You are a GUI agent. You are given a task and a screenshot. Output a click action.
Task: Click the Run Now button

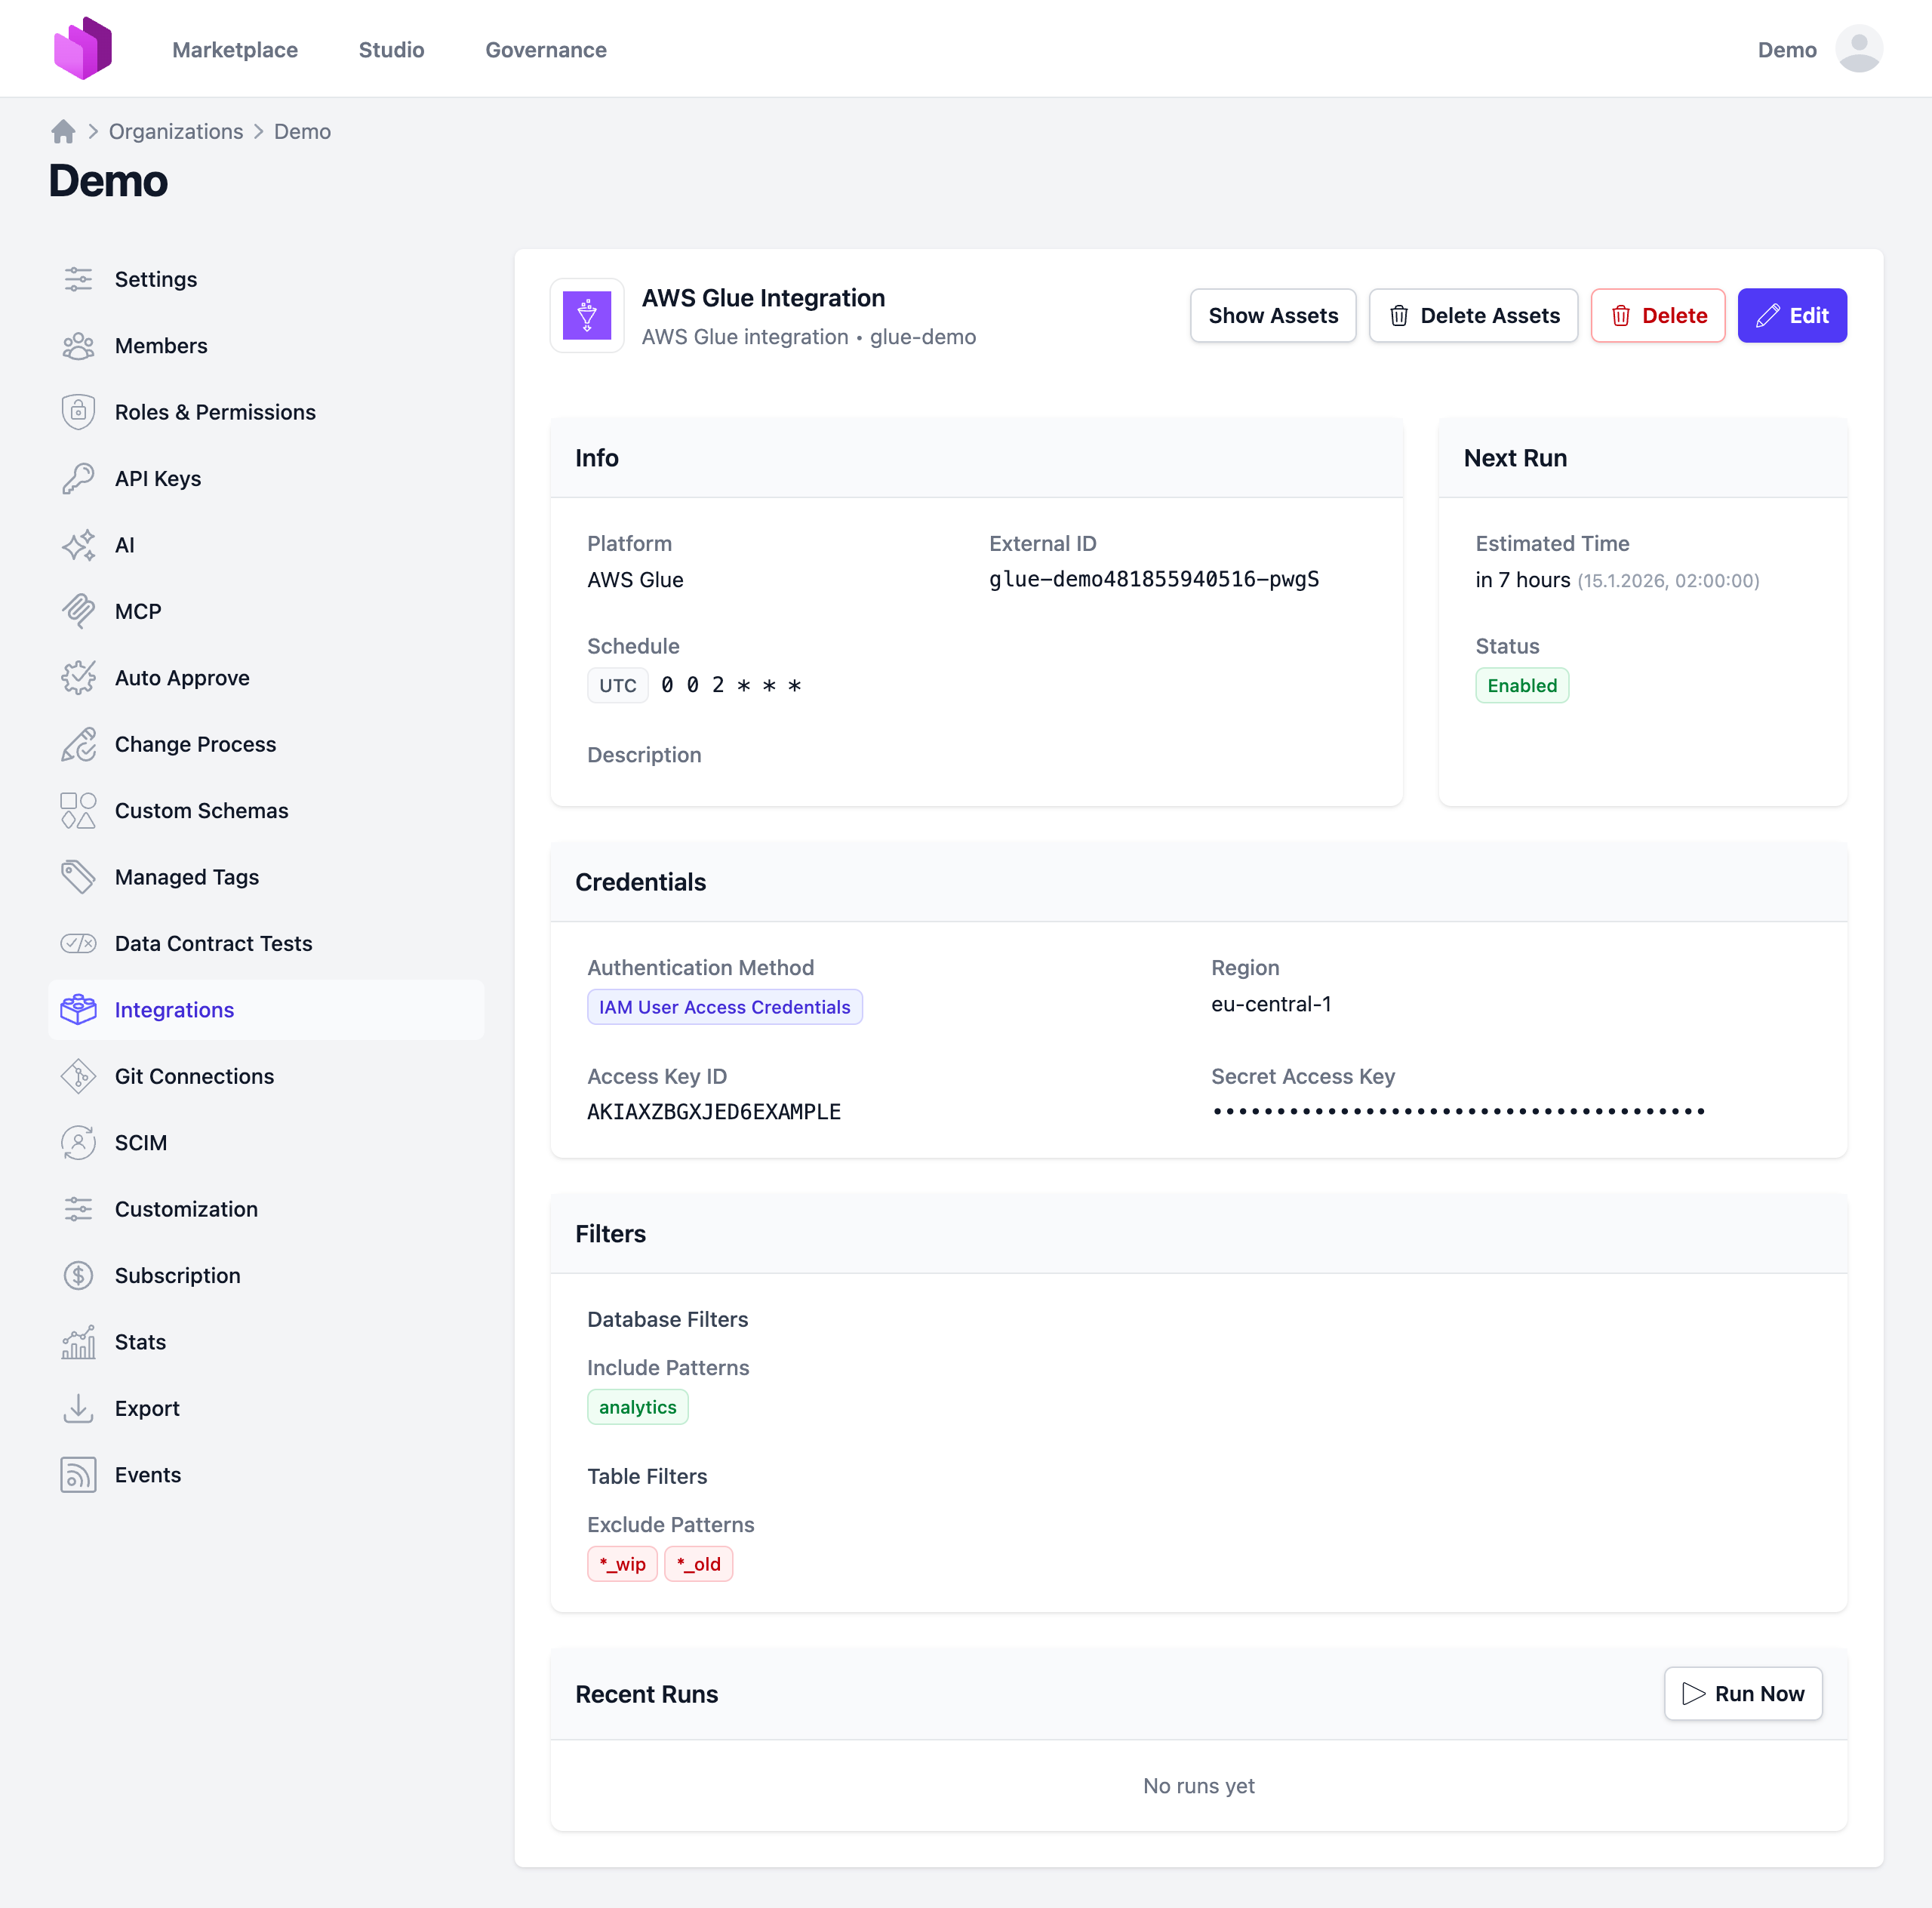(x=1742, y=1693)
